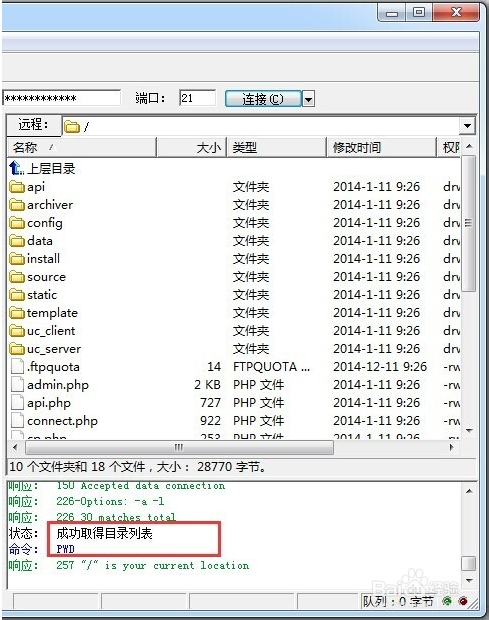
Task: Click the port input field
Action: 197,98
